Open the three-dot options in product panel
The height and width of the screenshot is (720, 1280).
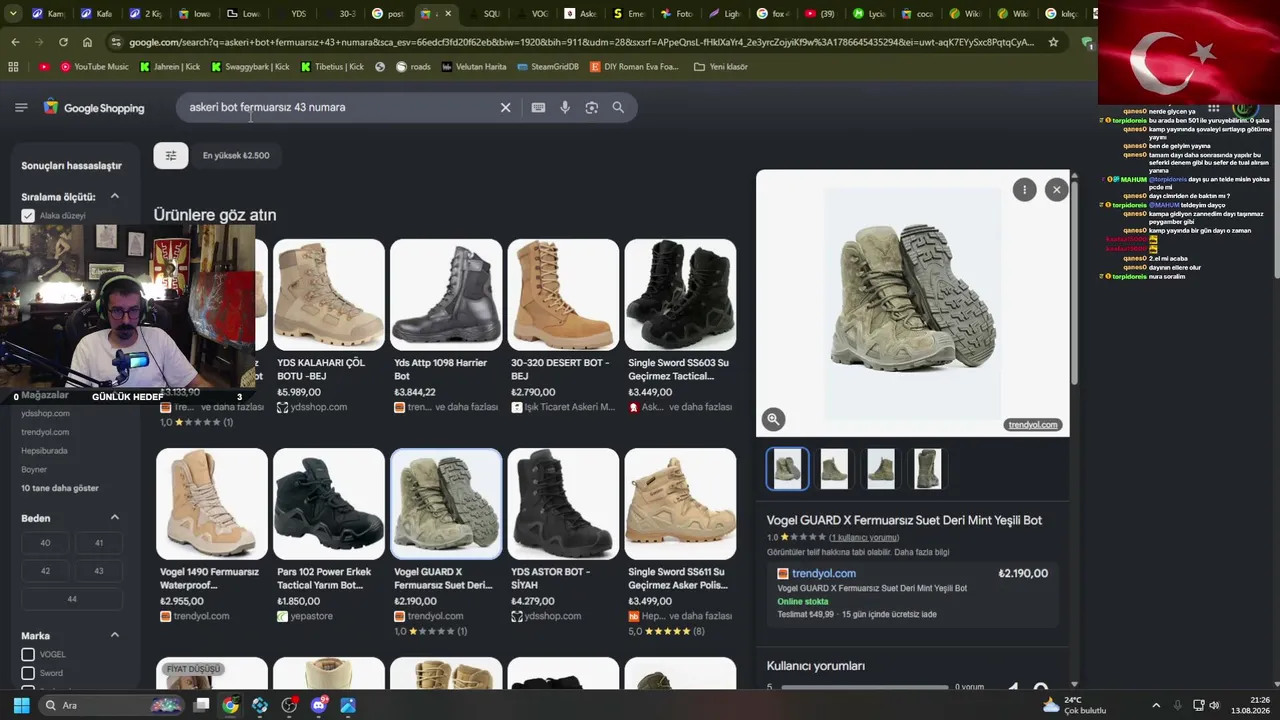pyautogui.click(x=1024, y=190)
